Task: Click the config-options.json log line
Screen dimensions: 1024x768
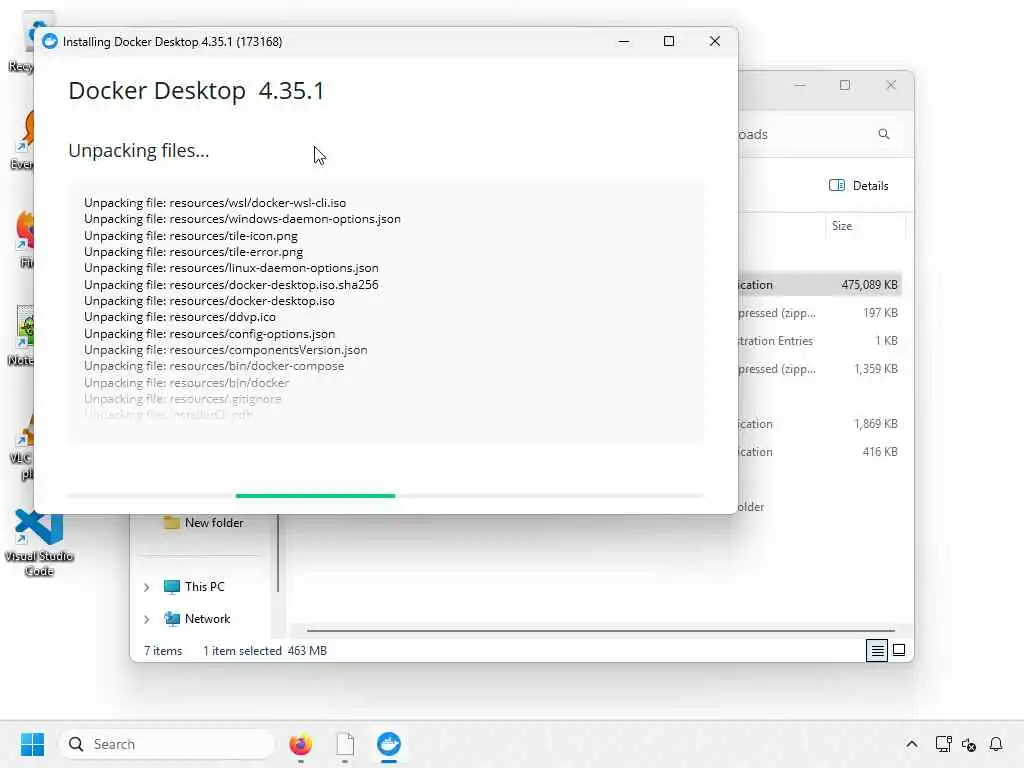Action: pos(210,334)
